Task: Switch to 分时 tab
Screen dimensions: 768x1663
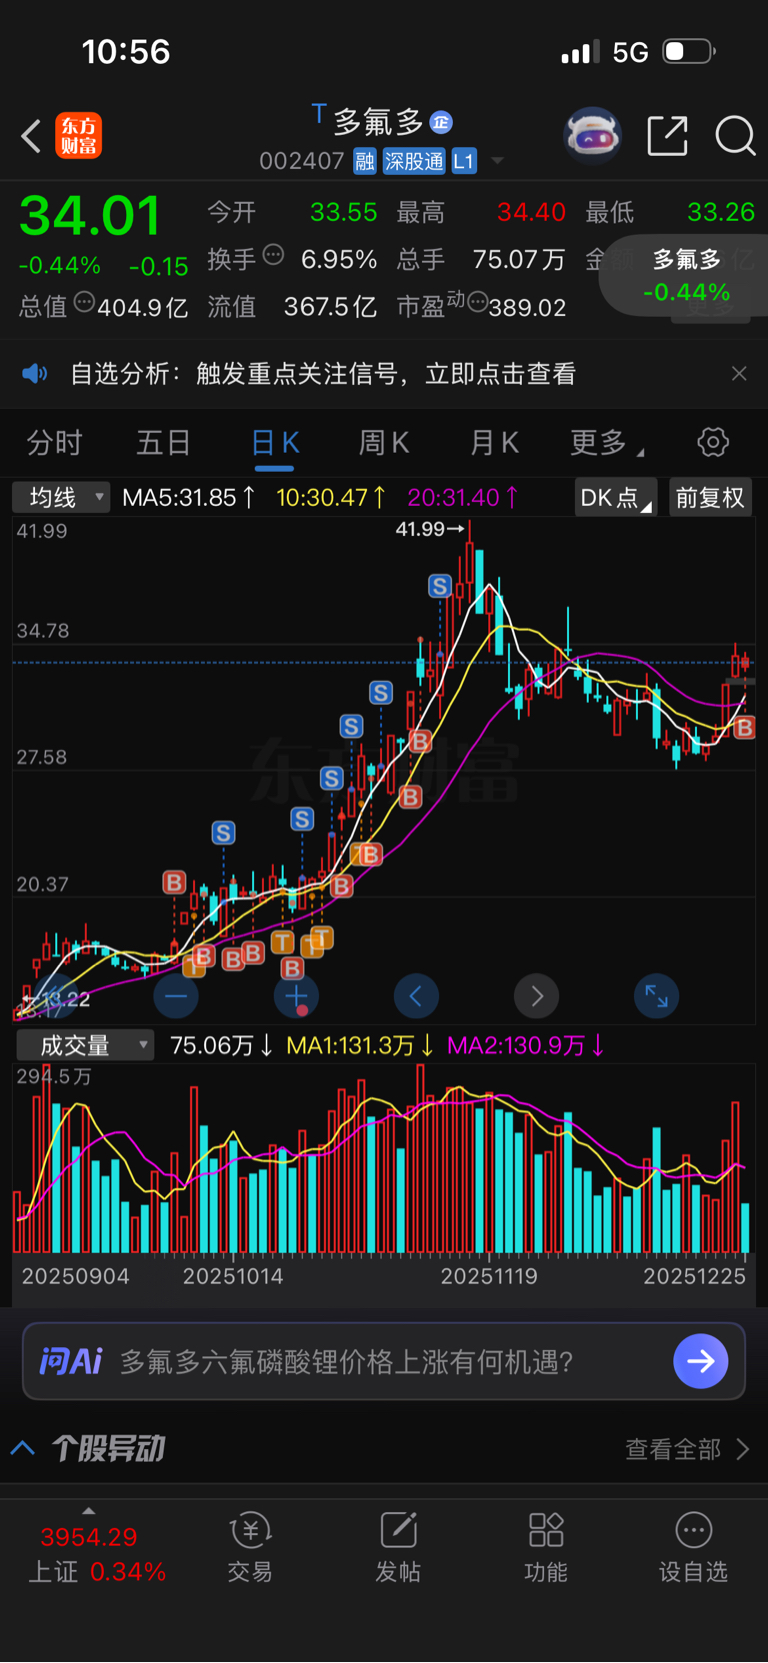Action: click(54, 442)
